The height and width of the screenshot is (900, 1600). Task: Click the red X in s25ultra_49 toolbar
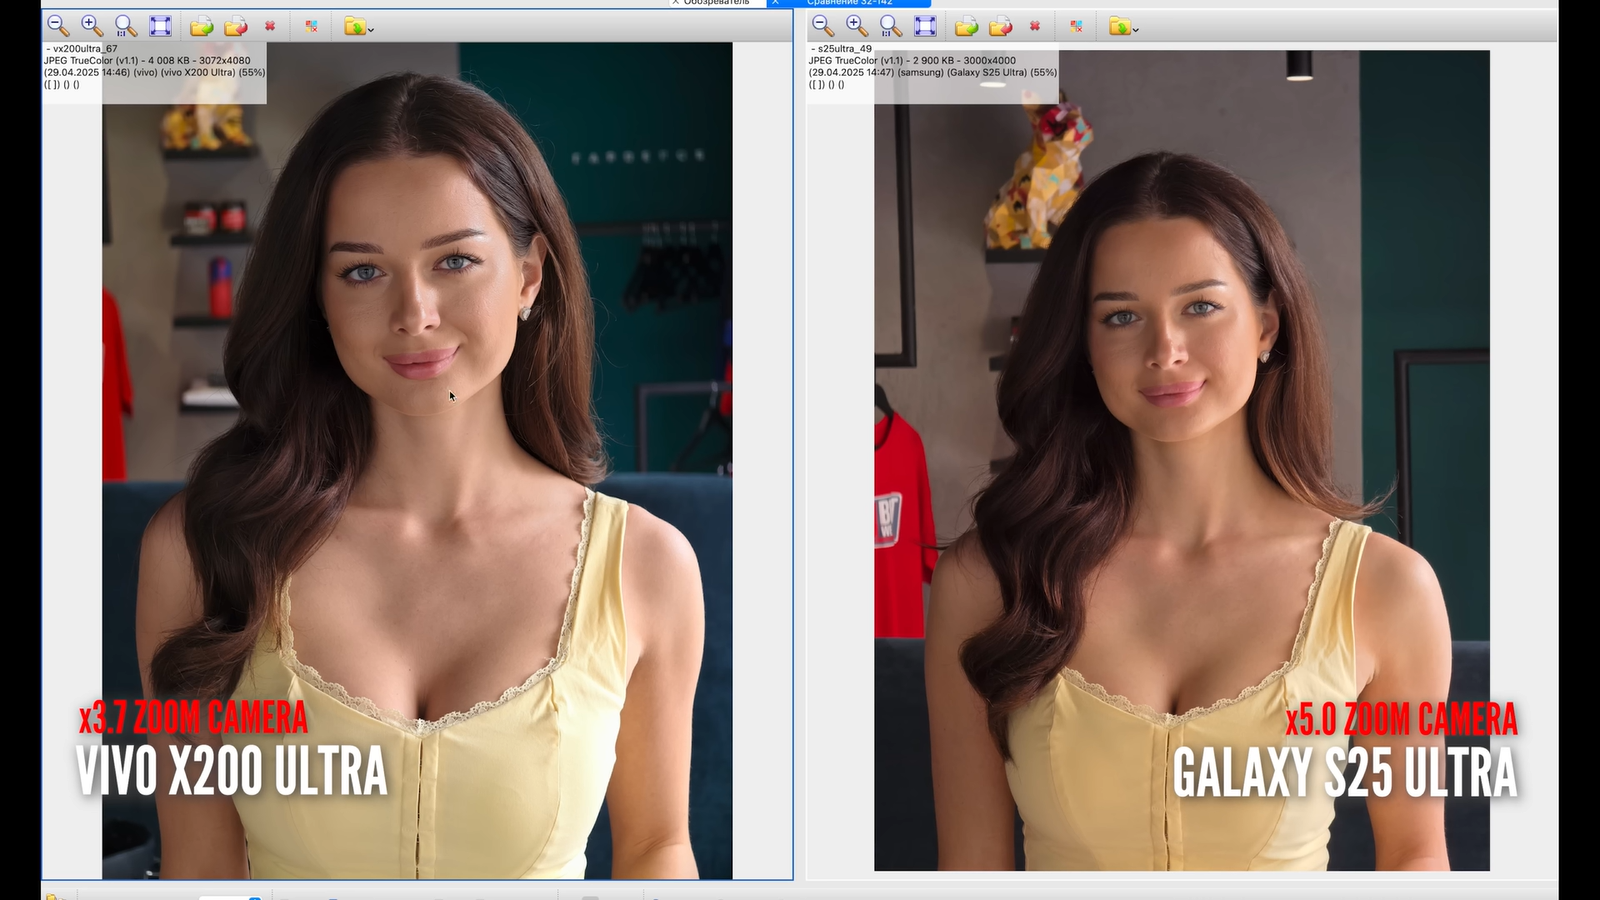pyautogui.click(x=1035, y=26)
